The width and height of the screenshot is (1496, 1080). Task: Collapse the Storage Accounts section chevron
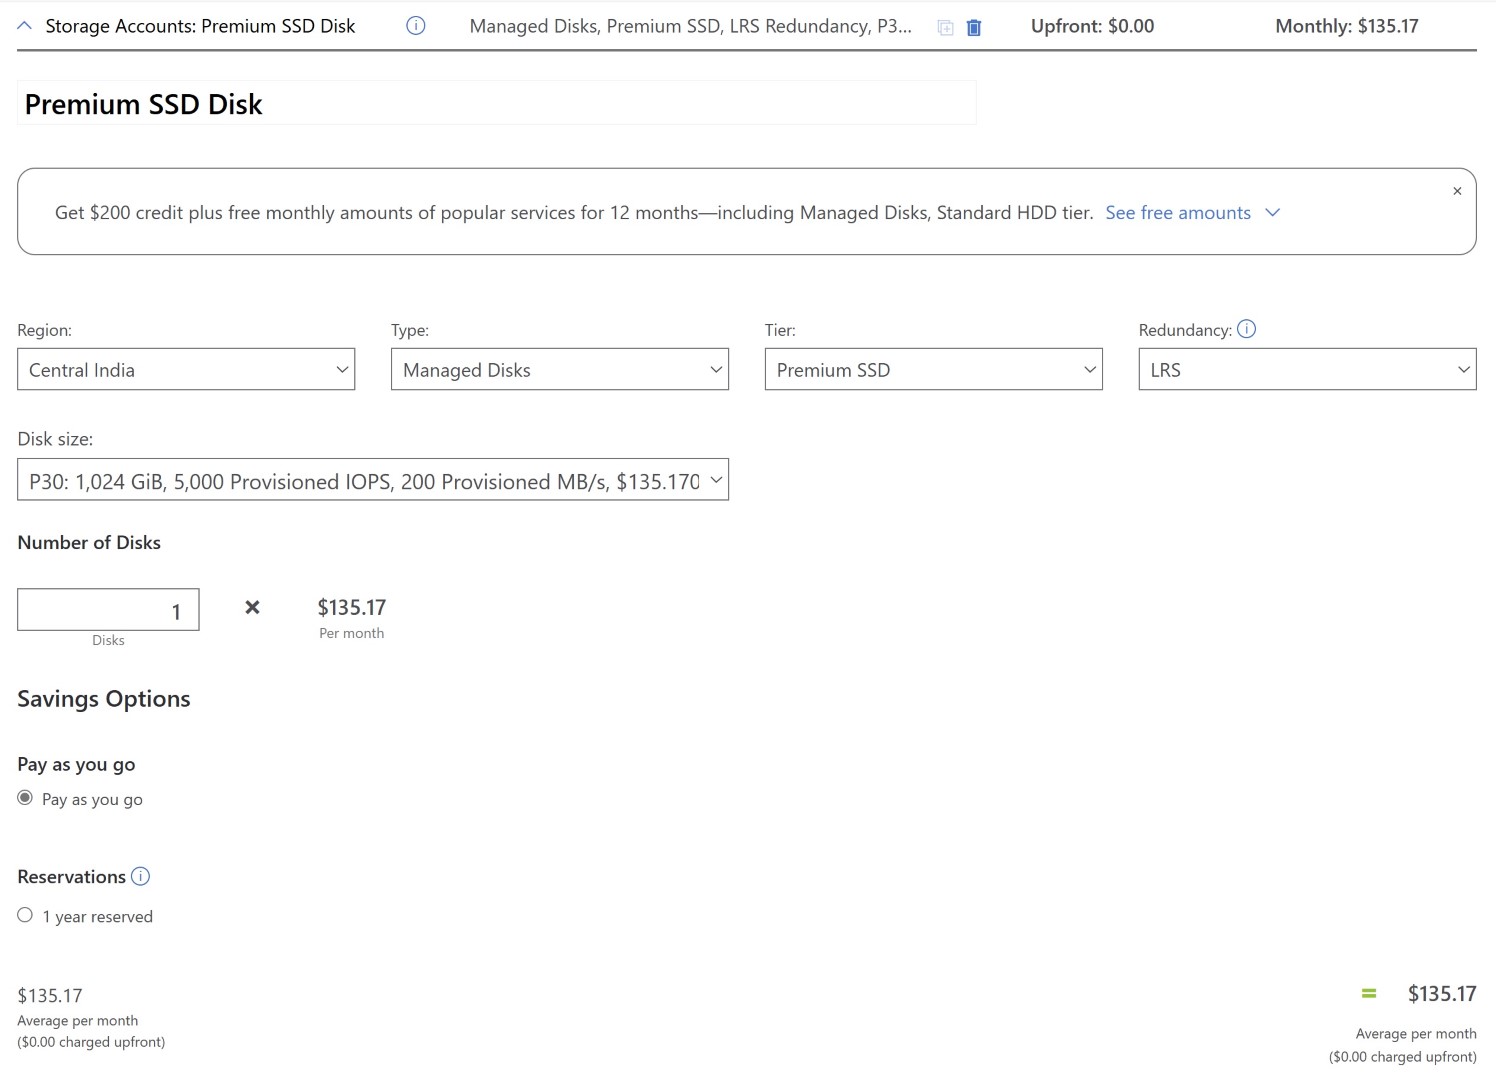tap(25, 27)
